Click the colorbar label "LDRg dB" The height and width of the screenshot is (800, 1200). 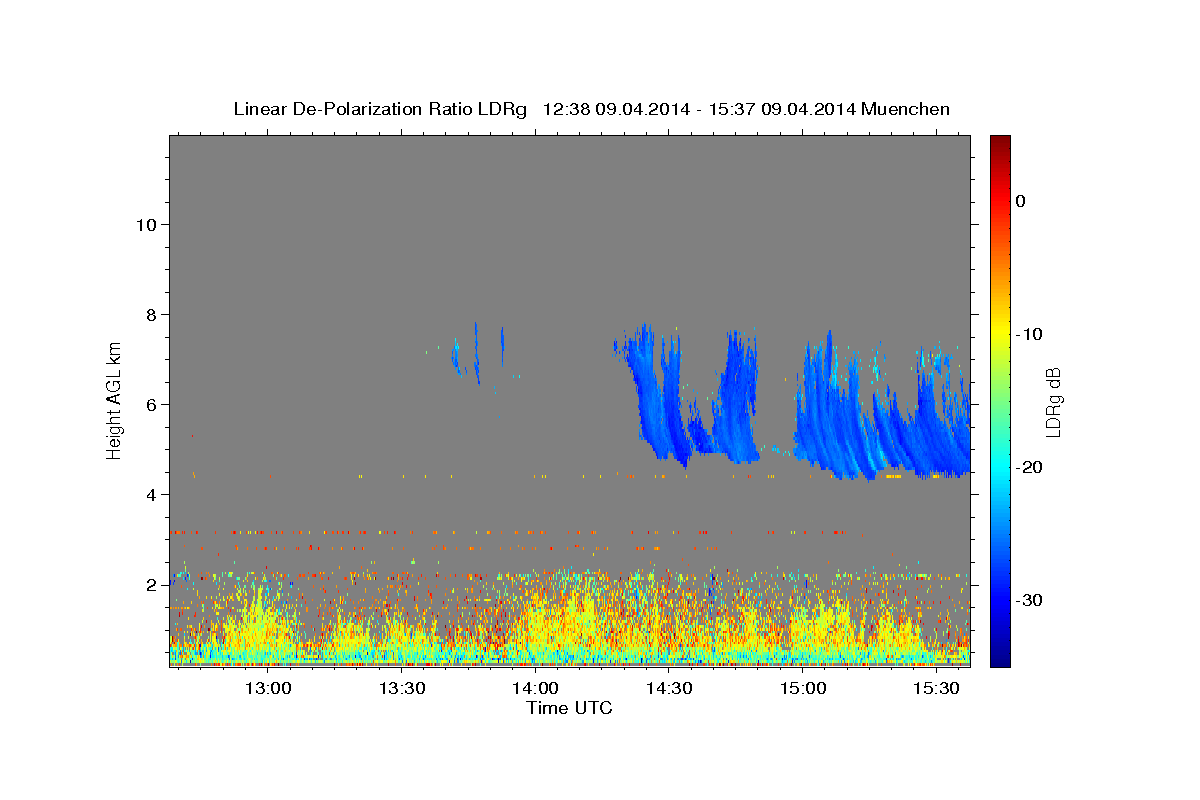click(1053, 401)
